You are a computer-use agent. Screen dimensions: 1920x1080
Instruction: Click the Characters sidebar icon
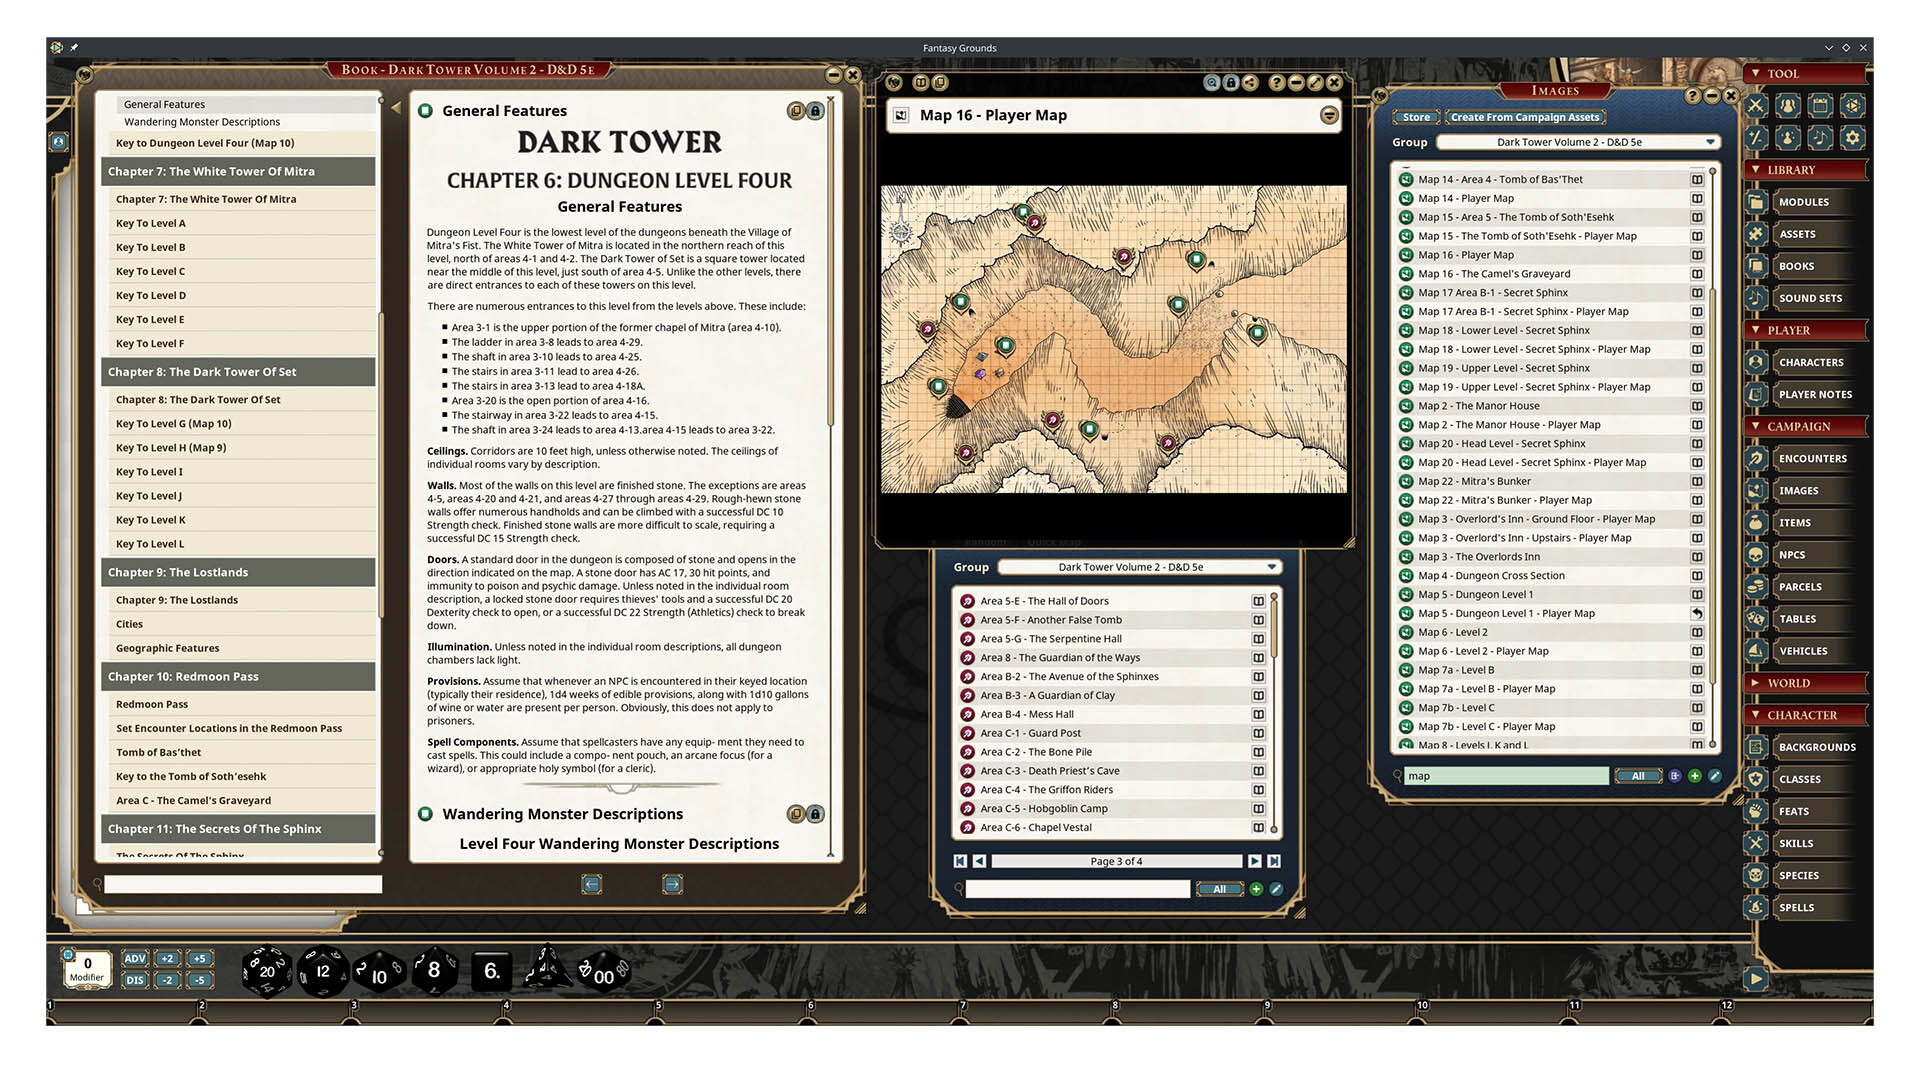tap(1756, 362)
